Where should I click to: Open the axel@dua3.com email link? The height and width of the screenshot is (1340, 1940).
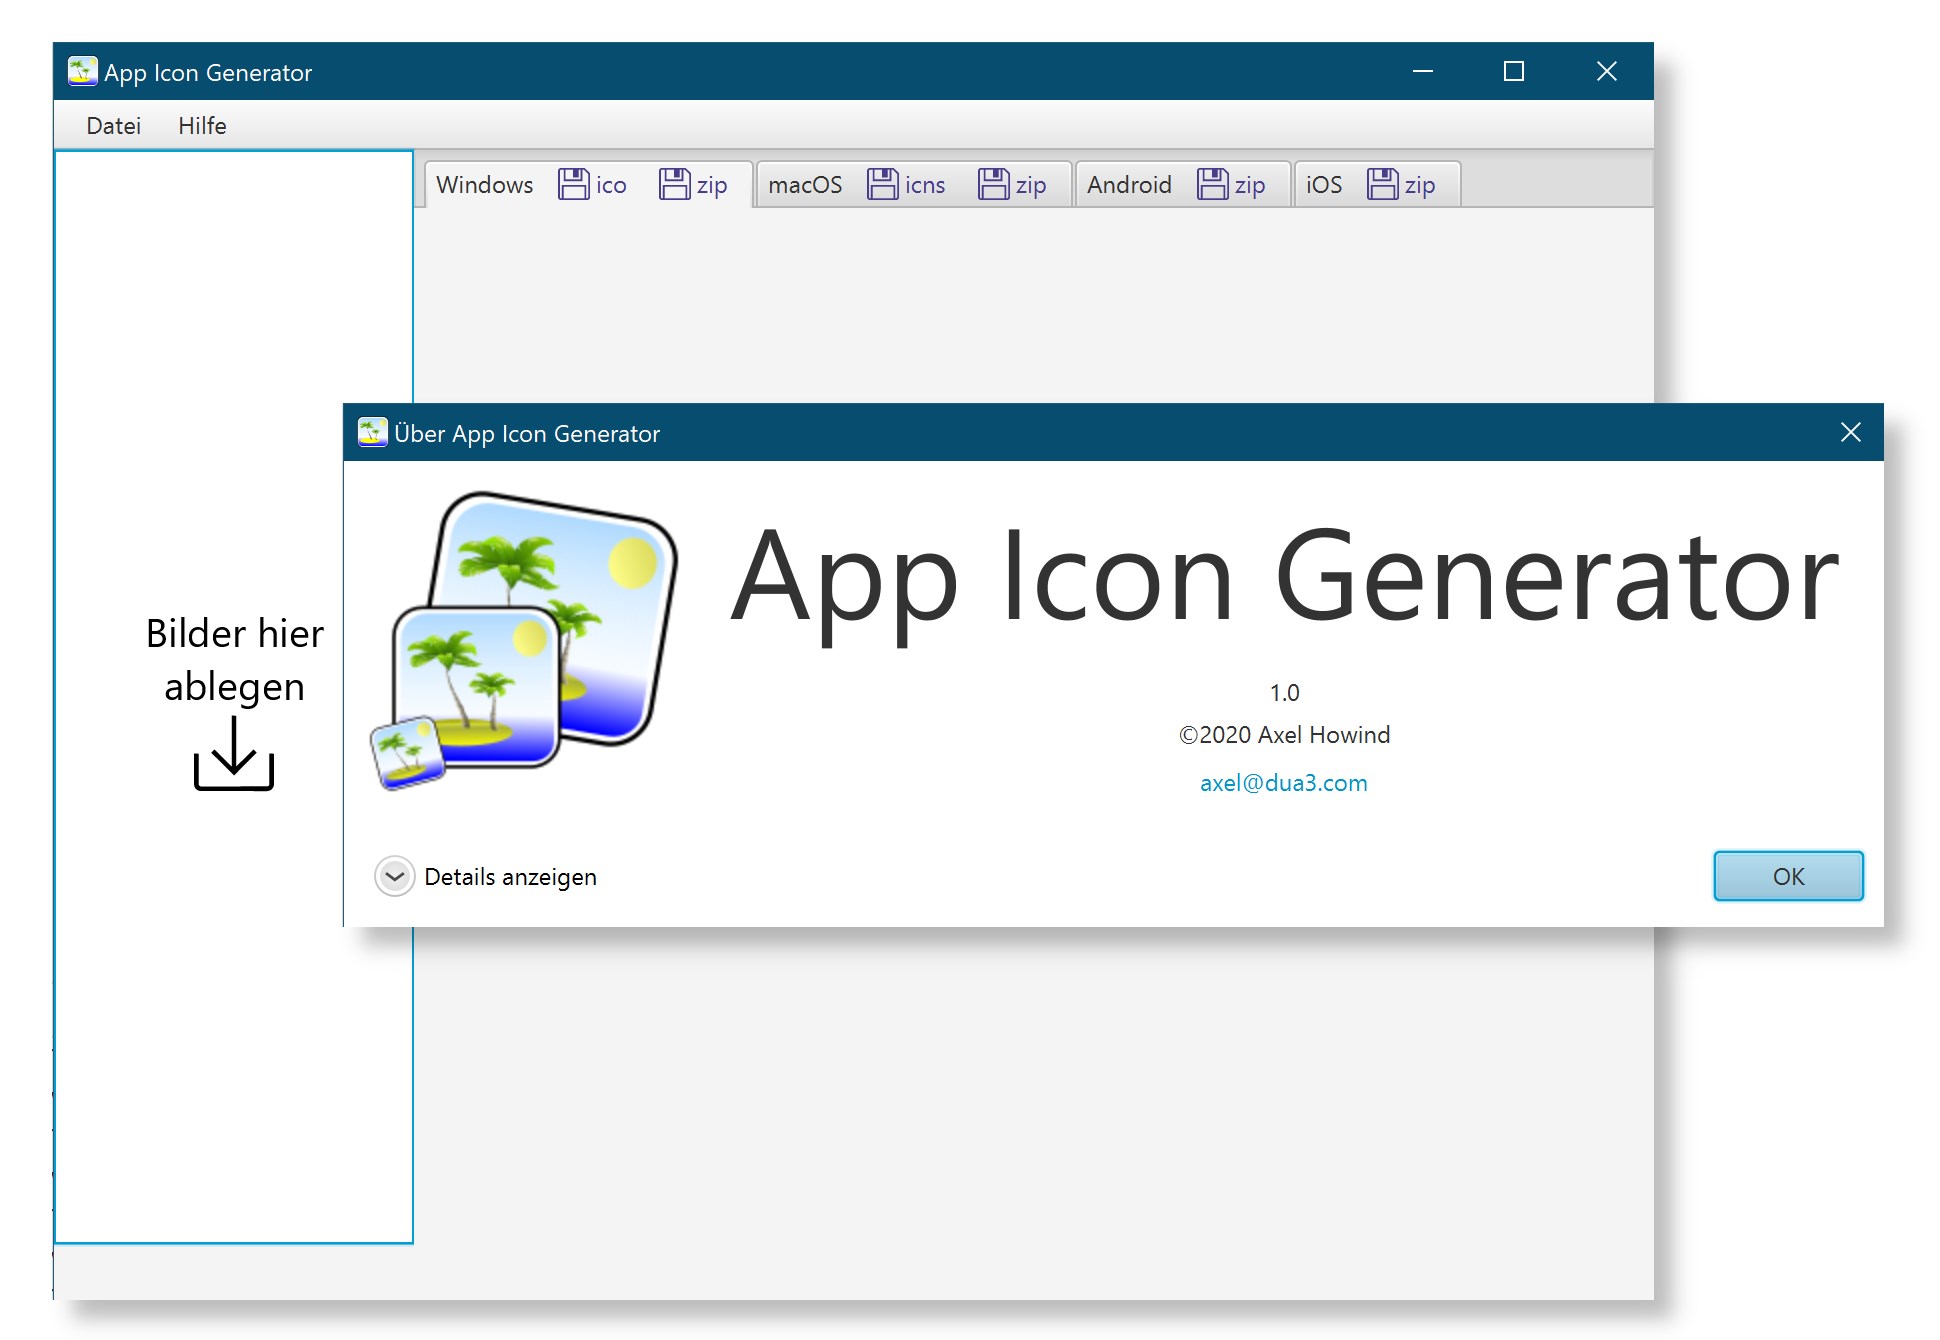[x=1283, y=783]
